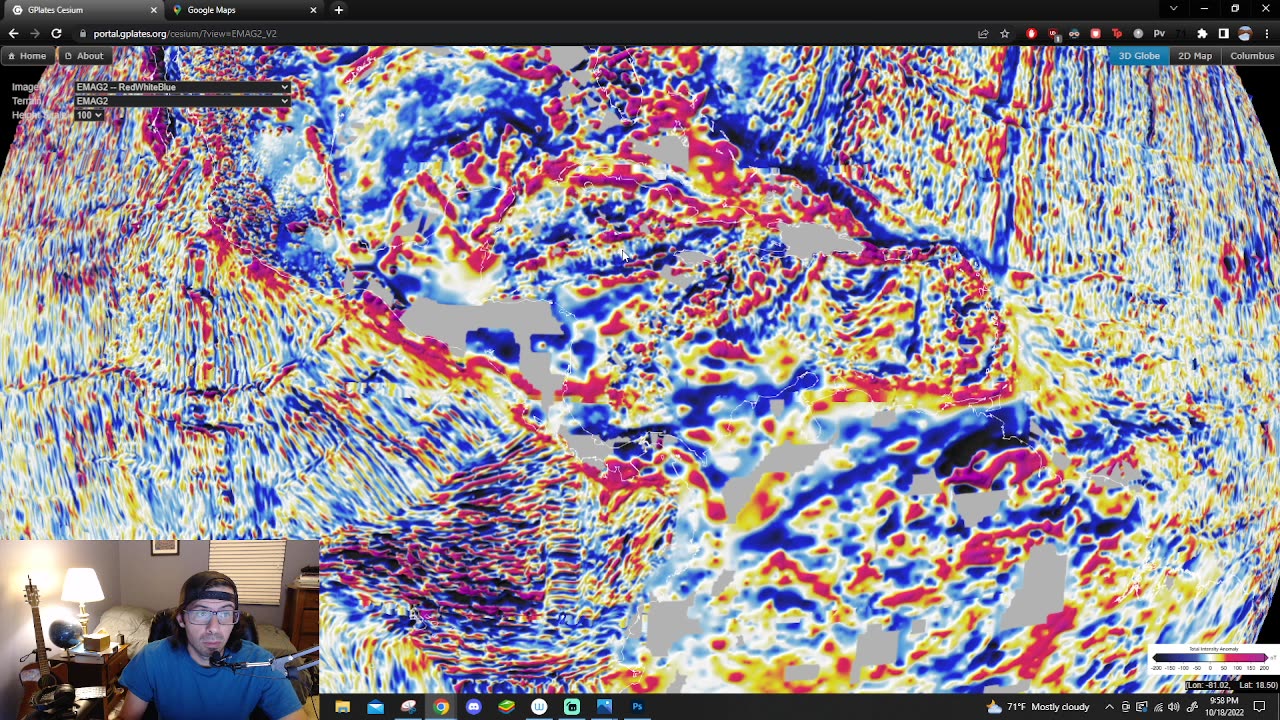The width and height of the screenshot is (1280, 720).
Task: Go back to previous page
Action: coord(13,33)
